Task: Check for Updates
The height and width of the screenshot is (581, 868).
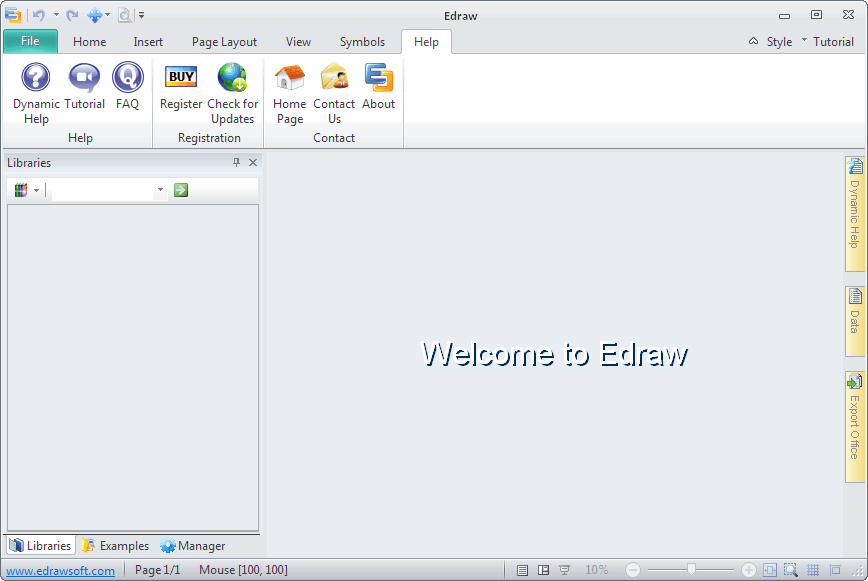Action: click(232, 94)
